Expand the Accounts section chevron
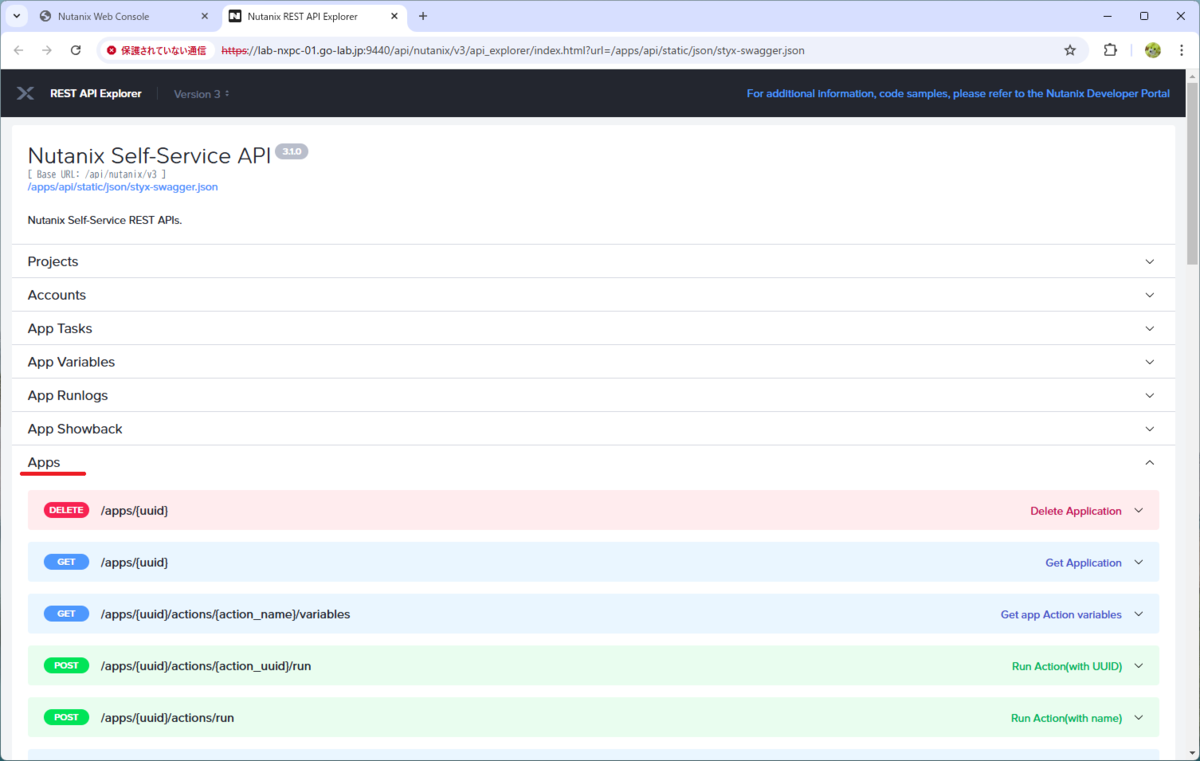Image resolution: width=1200 pixels, height=761 pixels. pyautogui.click(x=1149, y=295)
